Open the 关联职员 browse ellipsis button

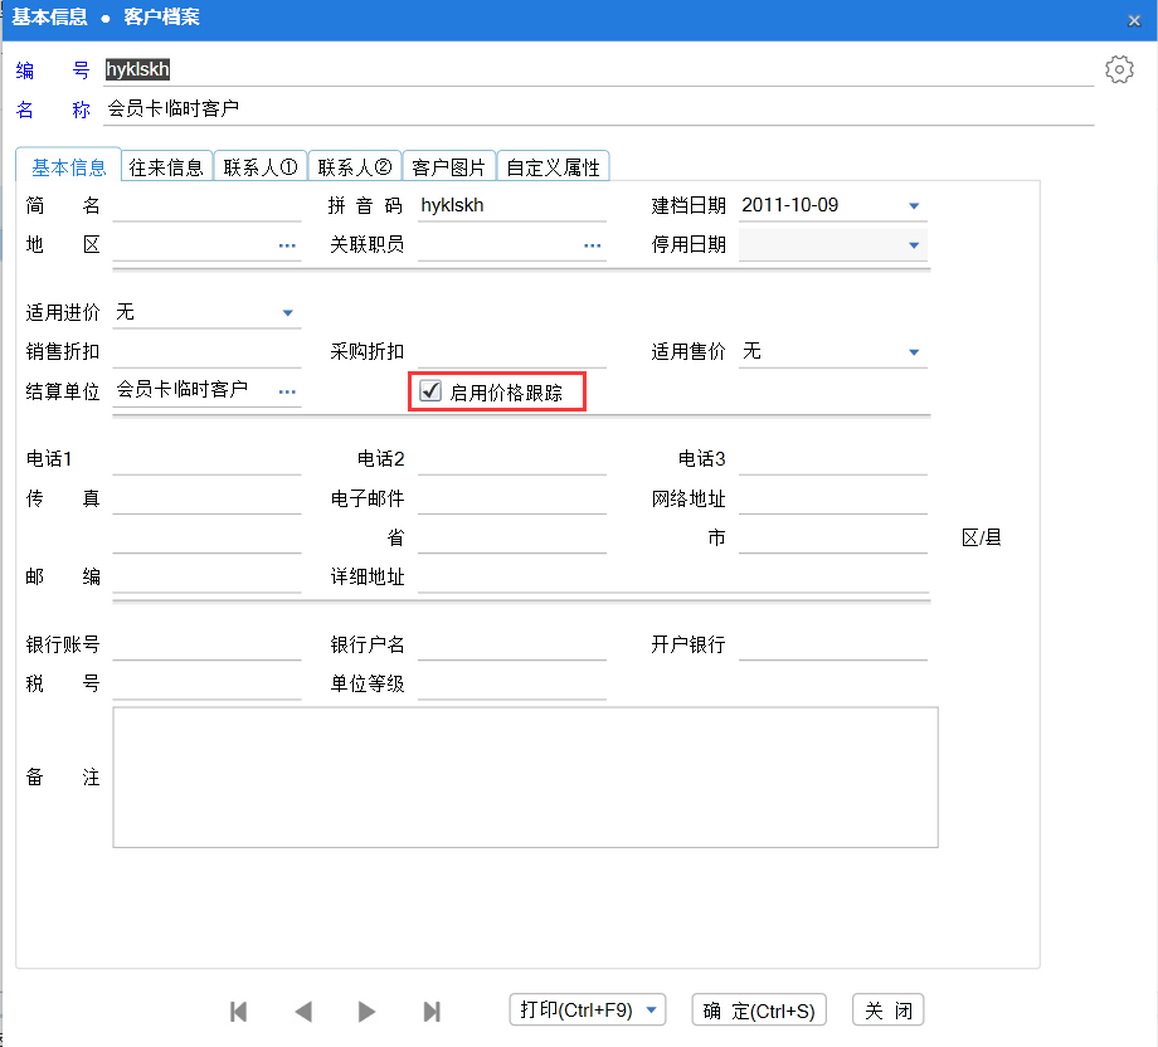tap(592, 245)
